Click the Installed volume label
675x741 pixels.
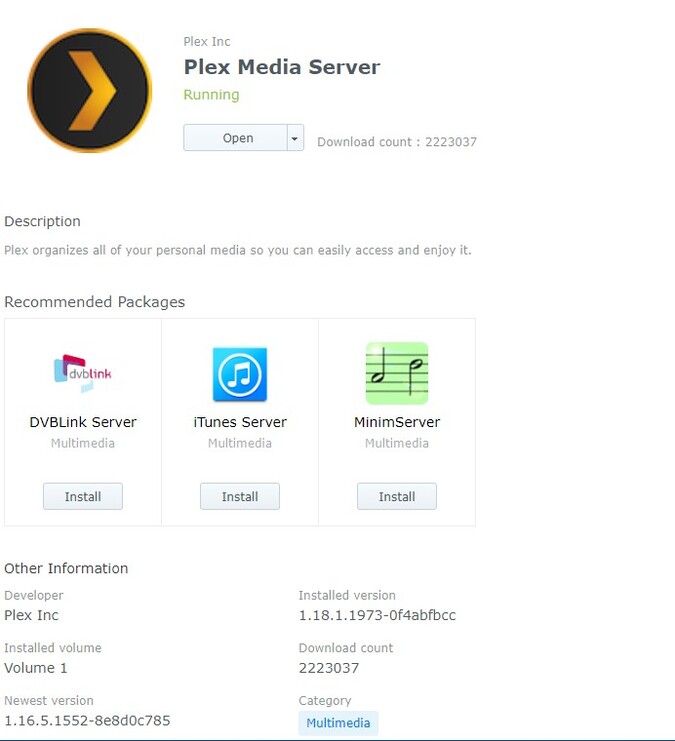click(52, 648)
